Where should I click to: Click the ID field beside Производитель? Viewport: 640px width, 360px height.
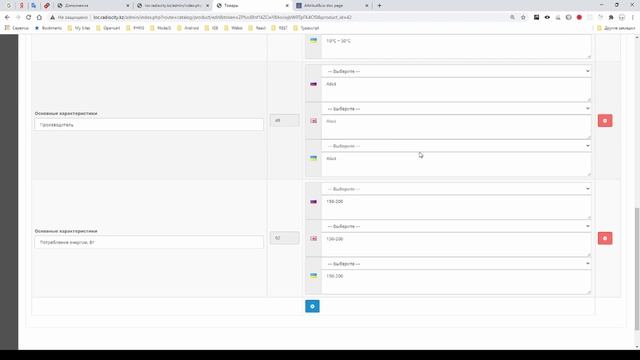(284, 120)
